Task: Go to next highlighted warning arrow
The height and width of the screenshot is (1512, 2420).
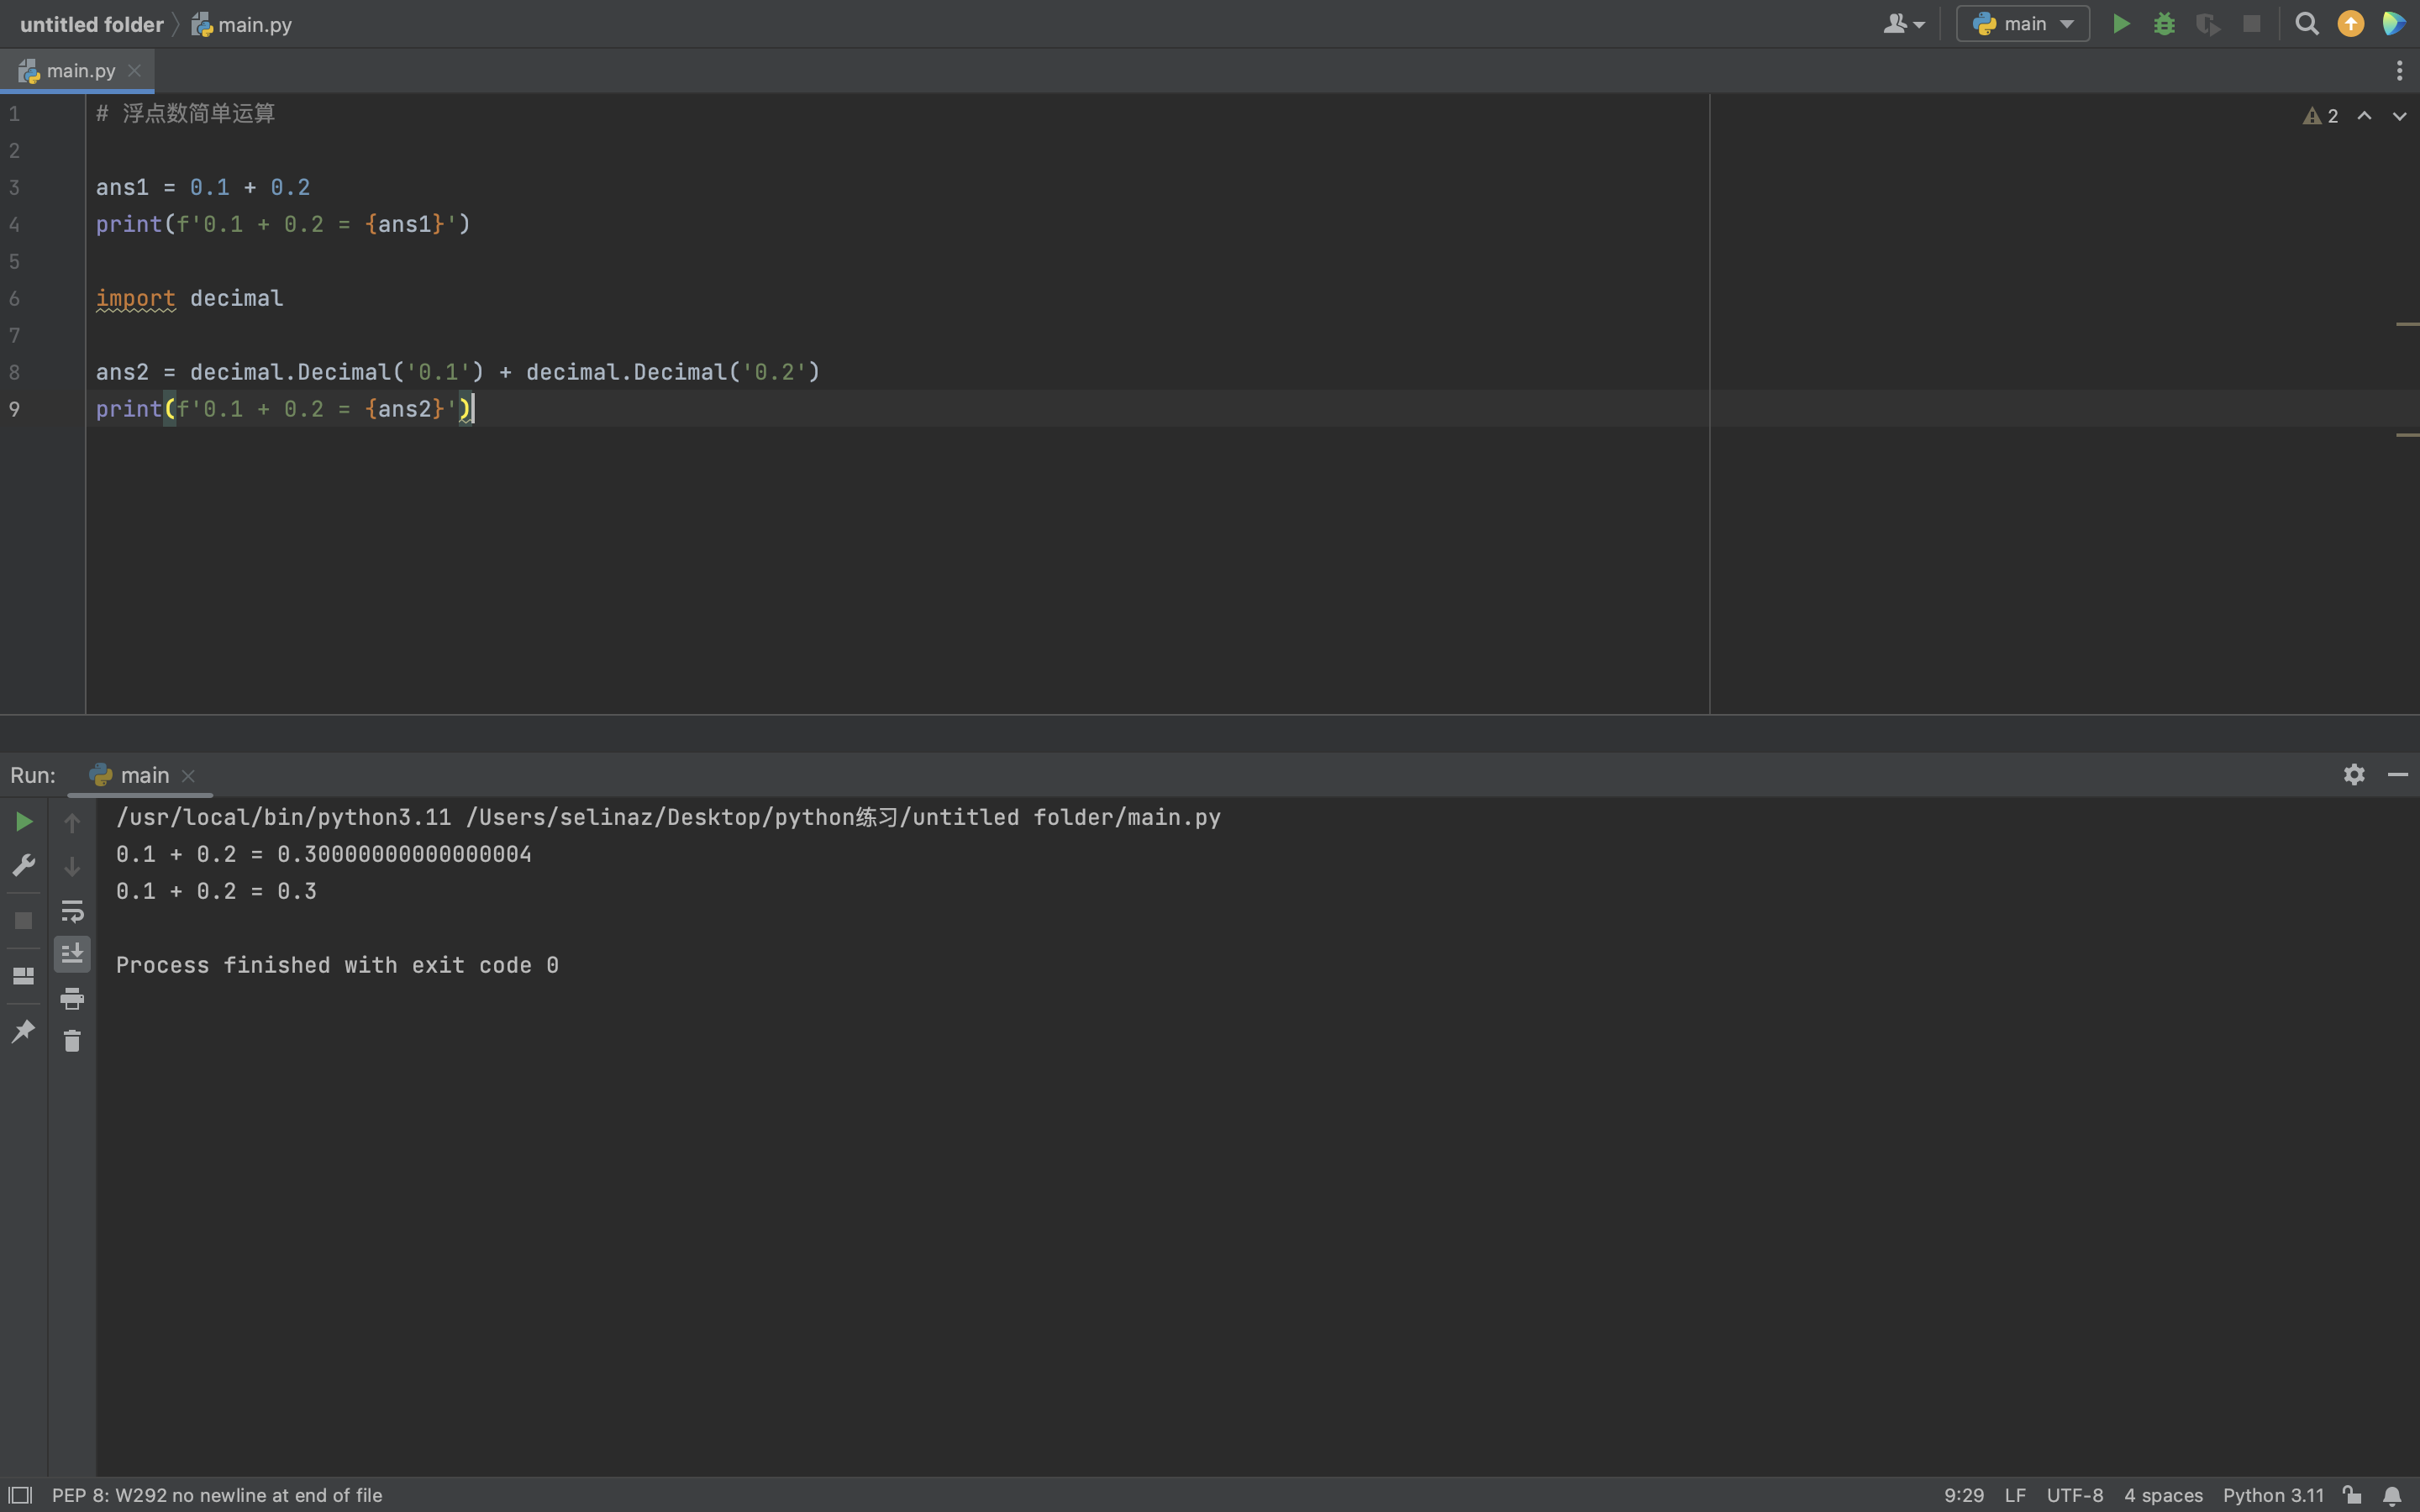Action: coord(2399,116)
